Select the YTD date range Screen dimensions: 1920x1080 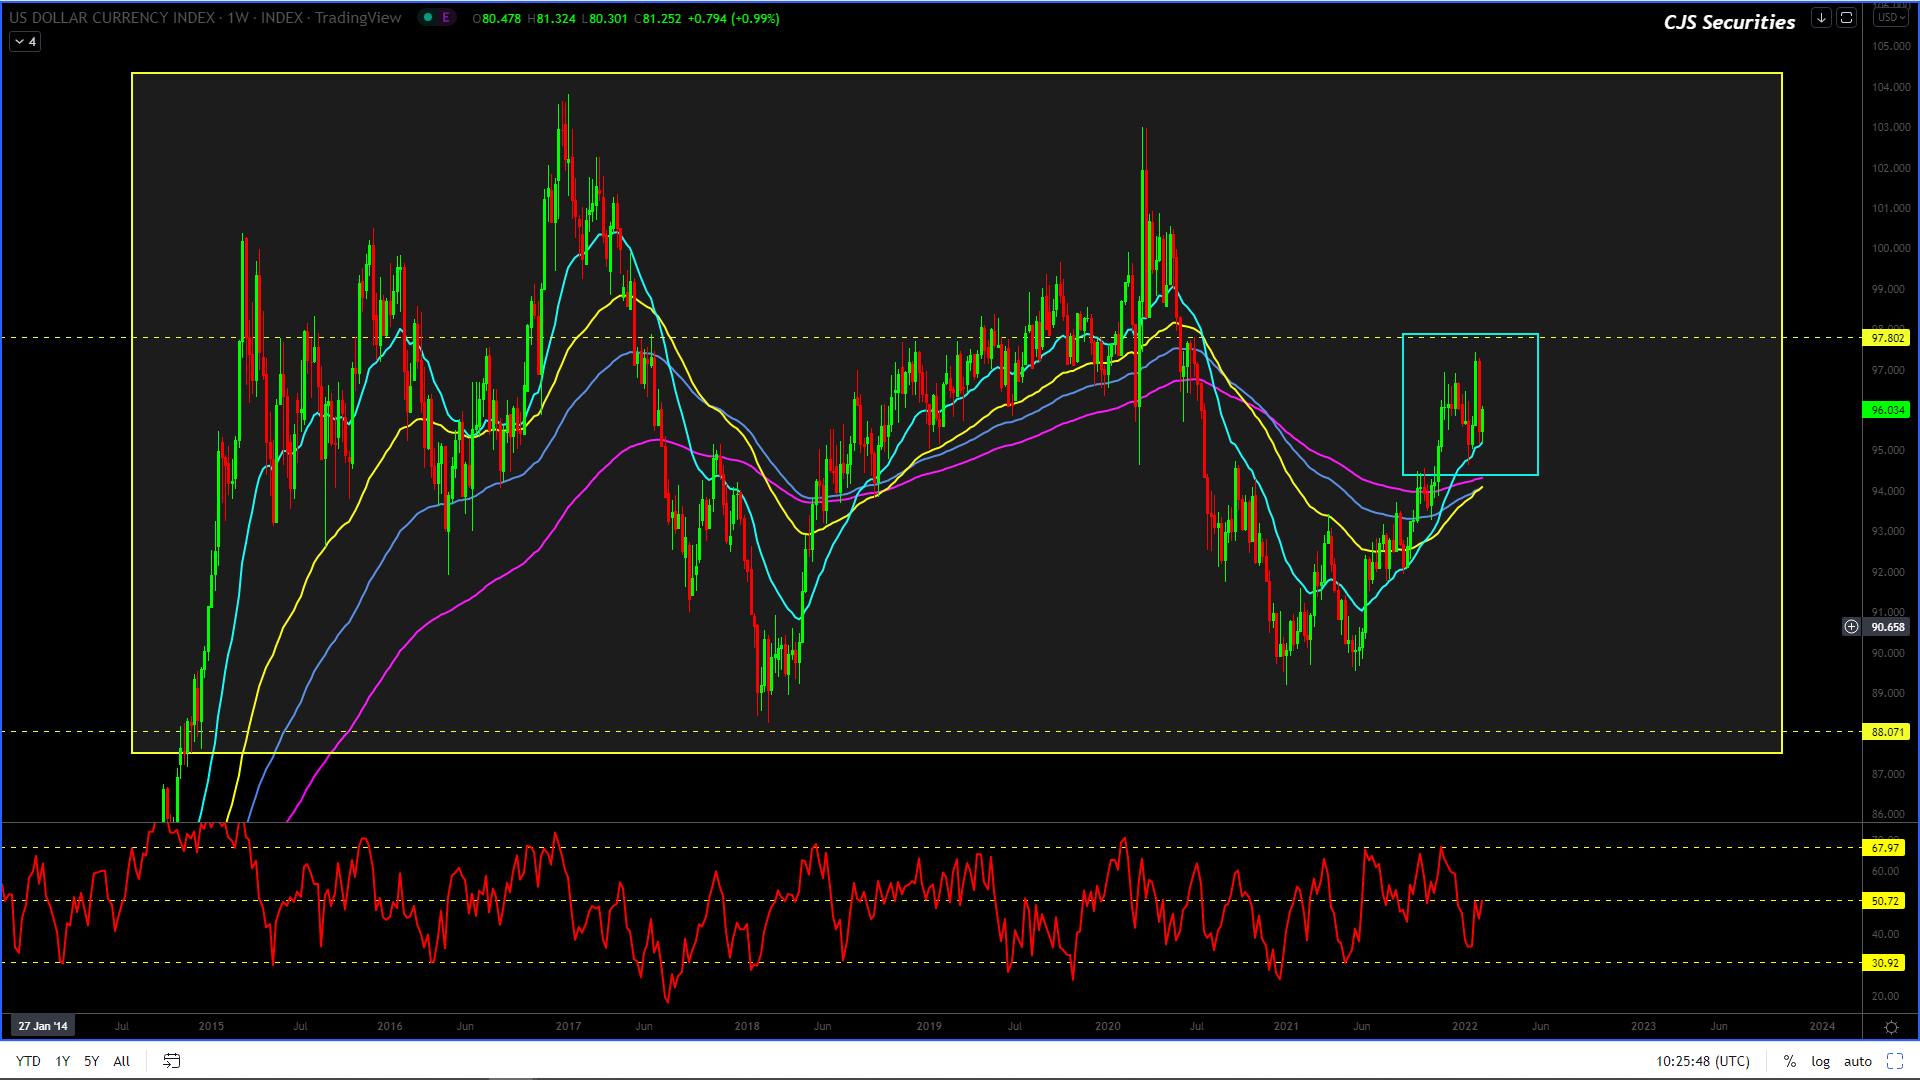[x=28, y=1061]
